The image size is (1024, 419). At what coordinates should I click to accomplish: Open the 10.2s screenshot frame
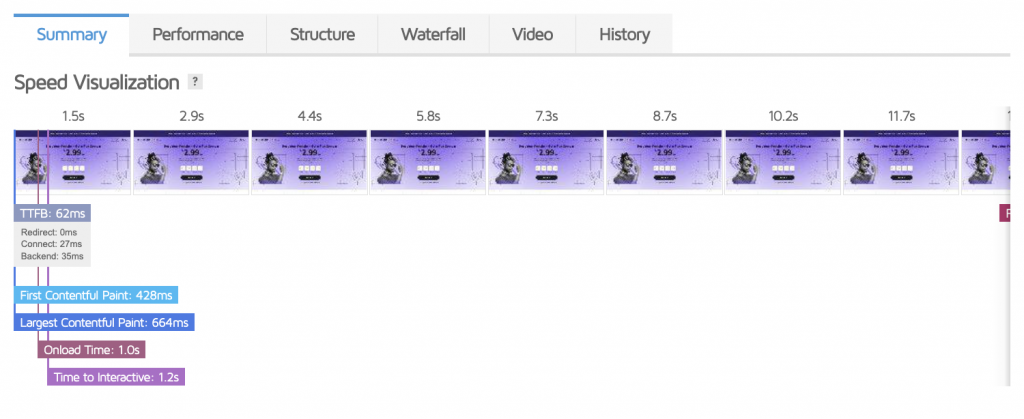click(x=783, y=162)
